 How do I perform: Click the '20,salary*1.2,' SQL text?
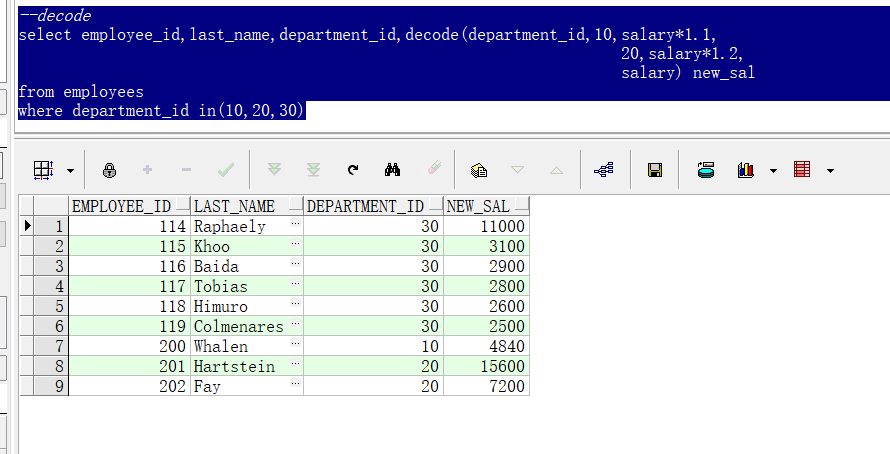(682, 54)
